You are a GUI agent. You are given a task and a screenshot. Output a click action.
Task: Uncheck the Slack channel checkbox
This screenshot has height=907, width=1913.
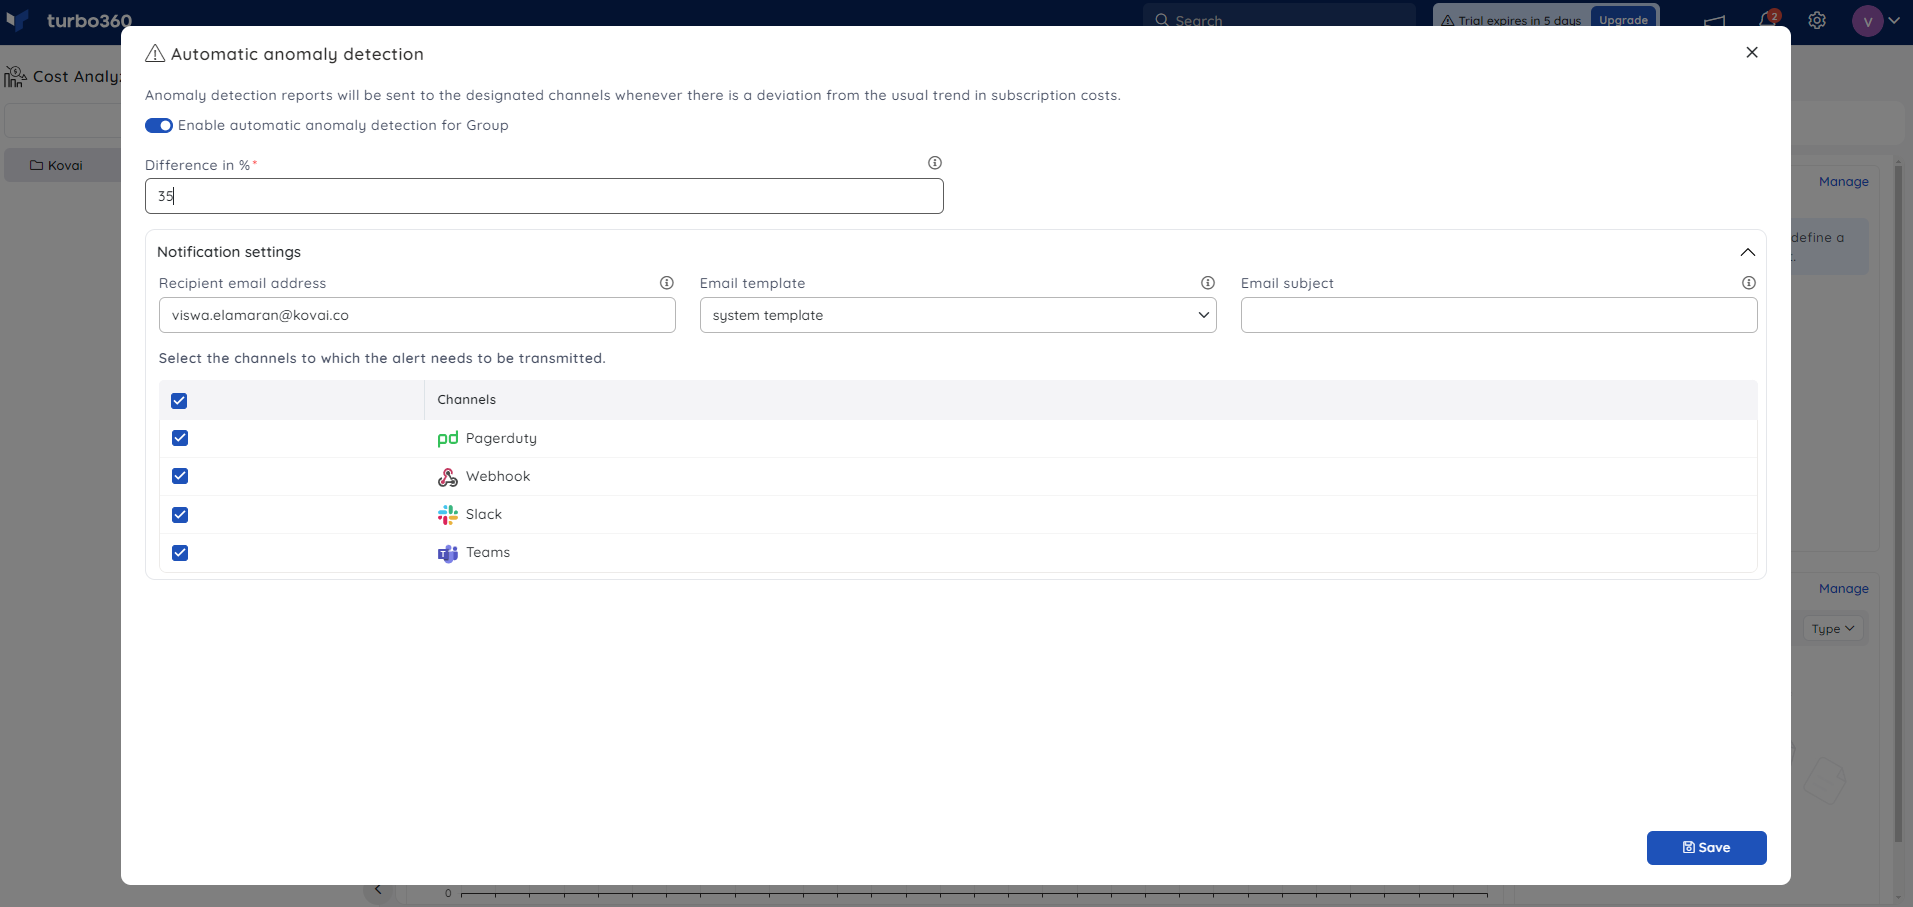pyautogui.click(x=180, y=515)
